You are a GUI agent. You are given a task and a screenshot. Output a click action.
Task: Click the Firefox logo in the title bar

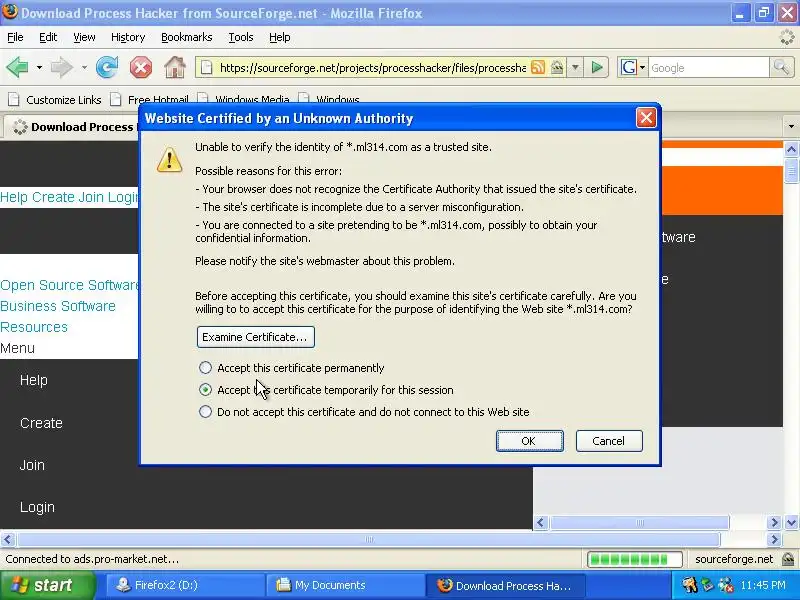click(10, 12)
